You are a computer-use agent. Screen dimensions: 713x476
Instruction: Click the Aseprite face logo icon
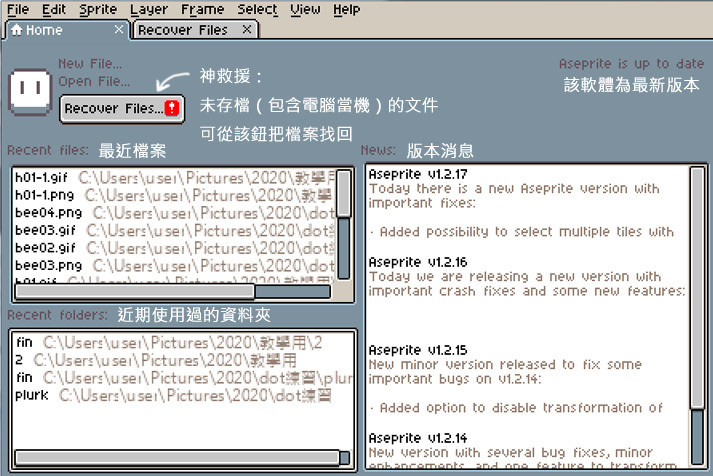tap(29, 89)
